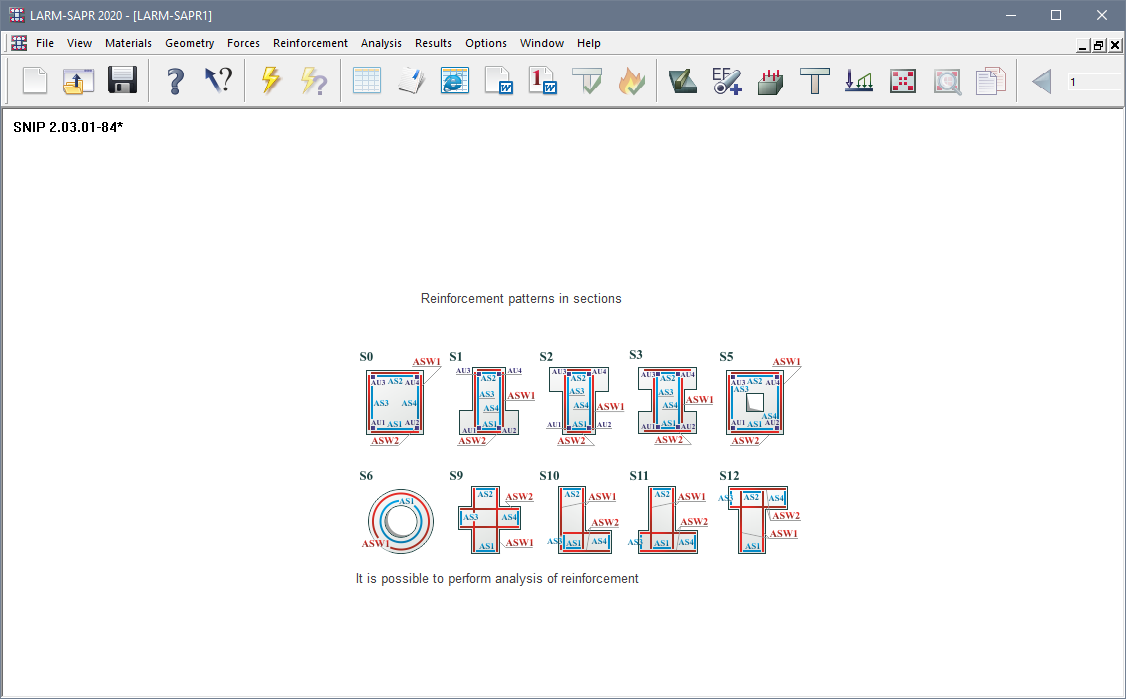Click the New file icon

point(35,81)
